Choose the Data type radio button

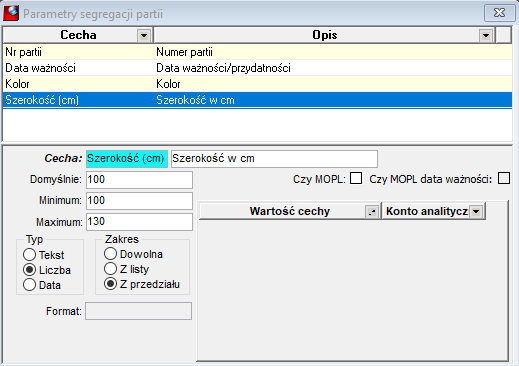29,285
